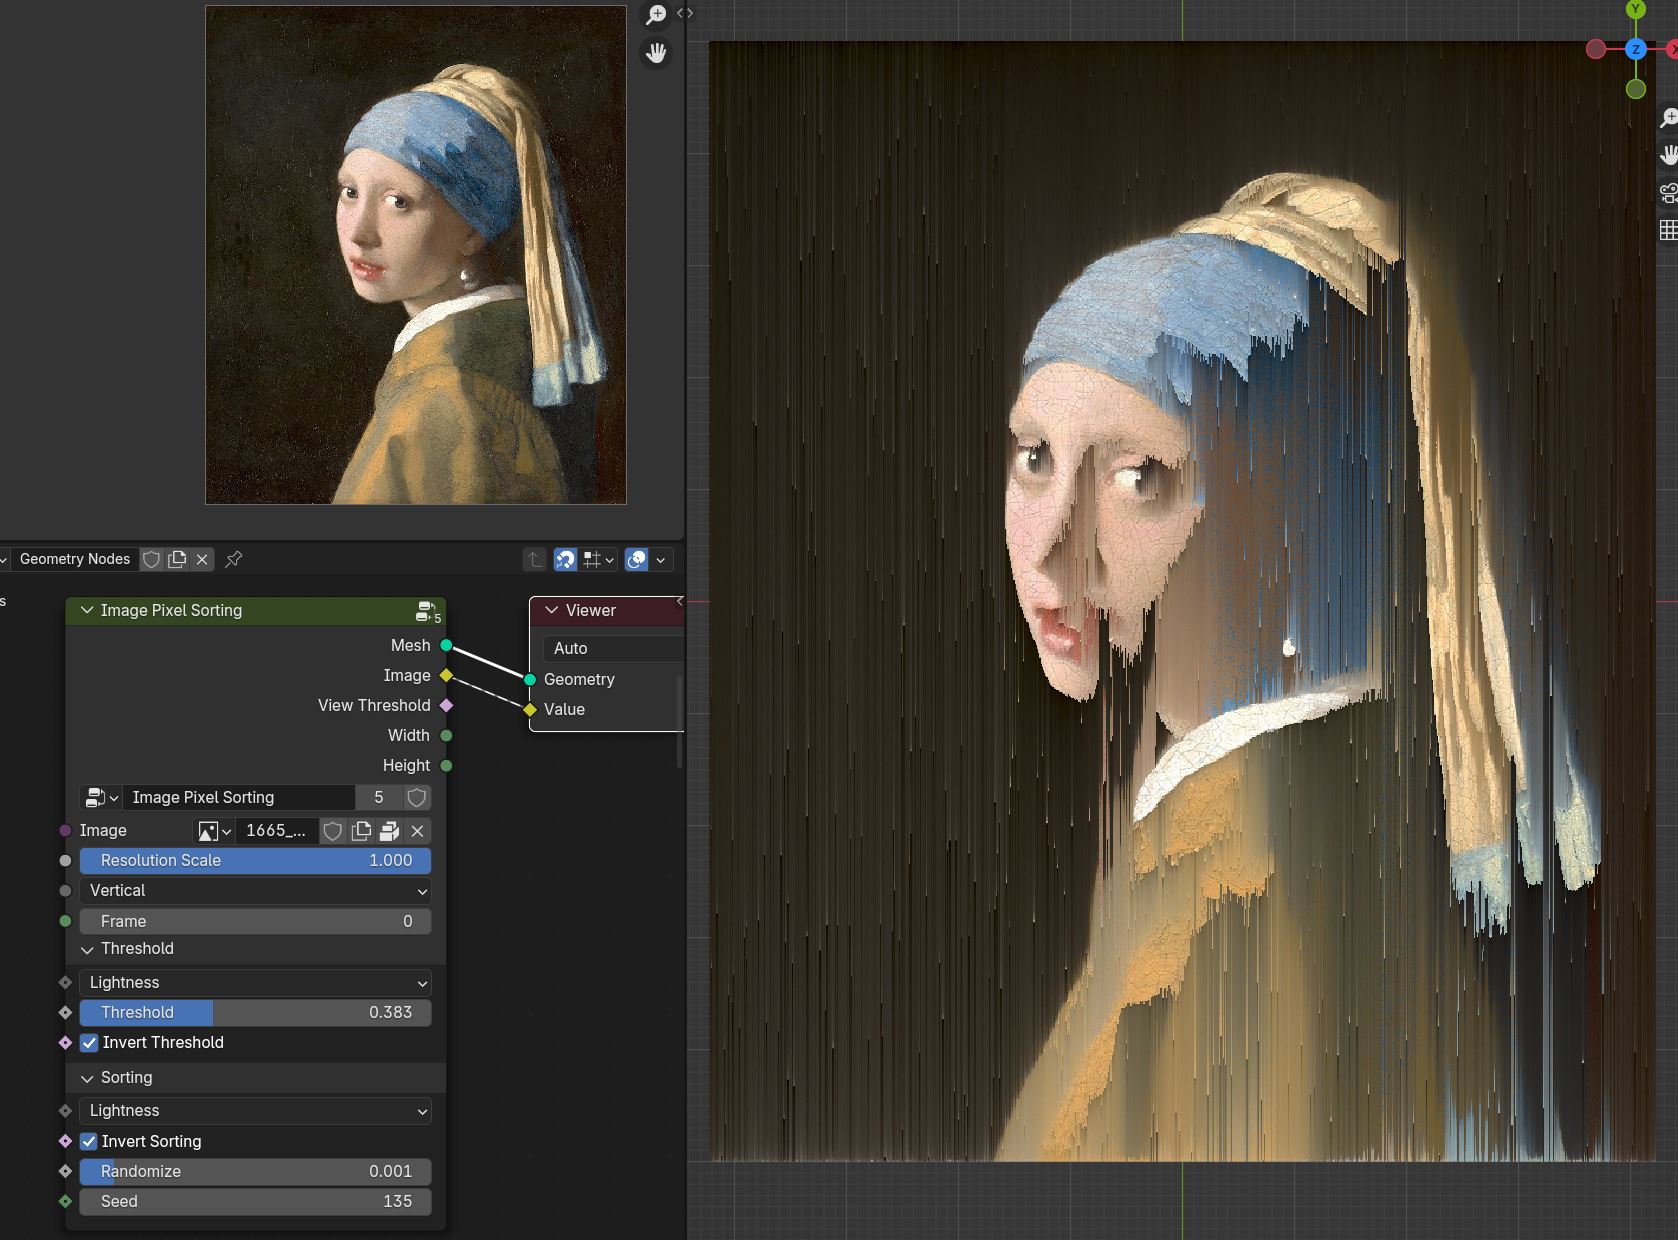Toggle the pin node tree icon
The image size is (1678, 1240).
[234, 559]
